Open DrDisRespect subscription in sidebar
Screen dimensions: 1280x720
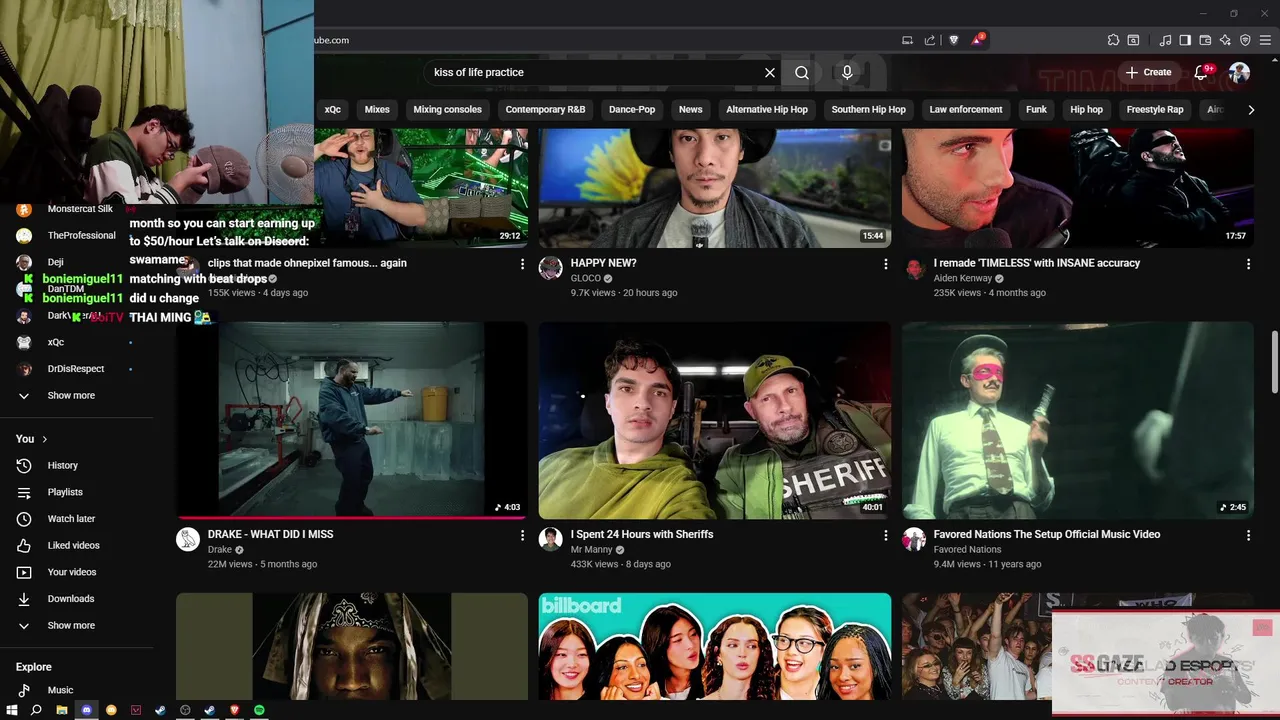coord(77,369)
